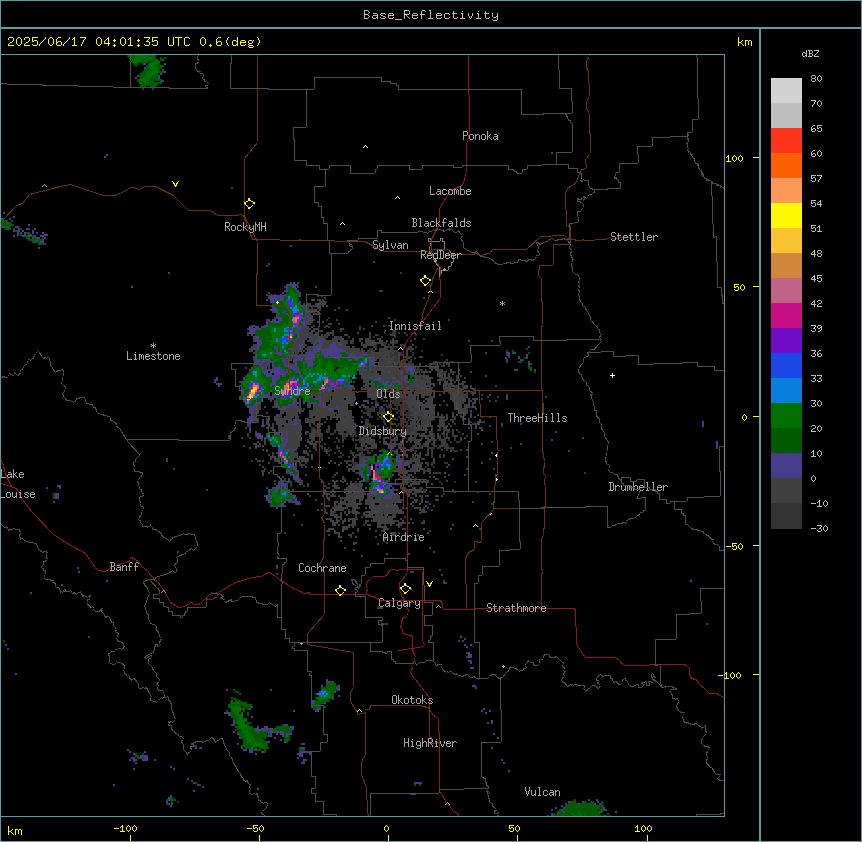Click the RockyMH label
Image resolution: width=862 pixels, height=842 pixels.
click(x=245, y=226)
